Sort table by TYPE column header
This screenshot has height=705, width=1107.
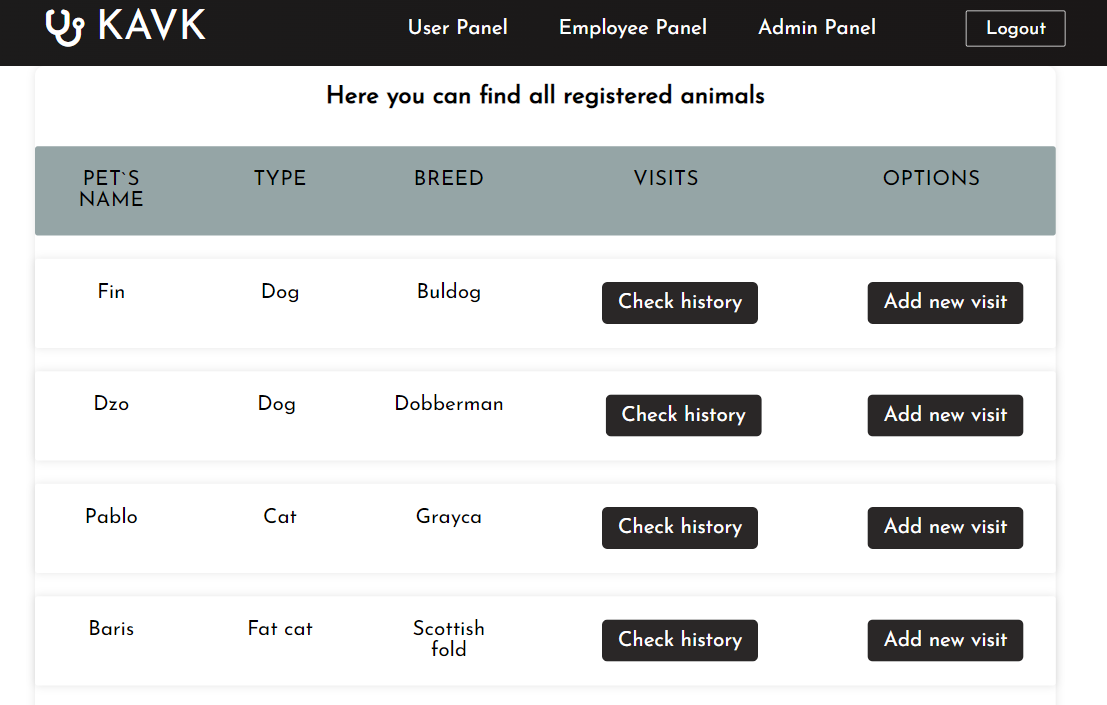pos(279,178)
